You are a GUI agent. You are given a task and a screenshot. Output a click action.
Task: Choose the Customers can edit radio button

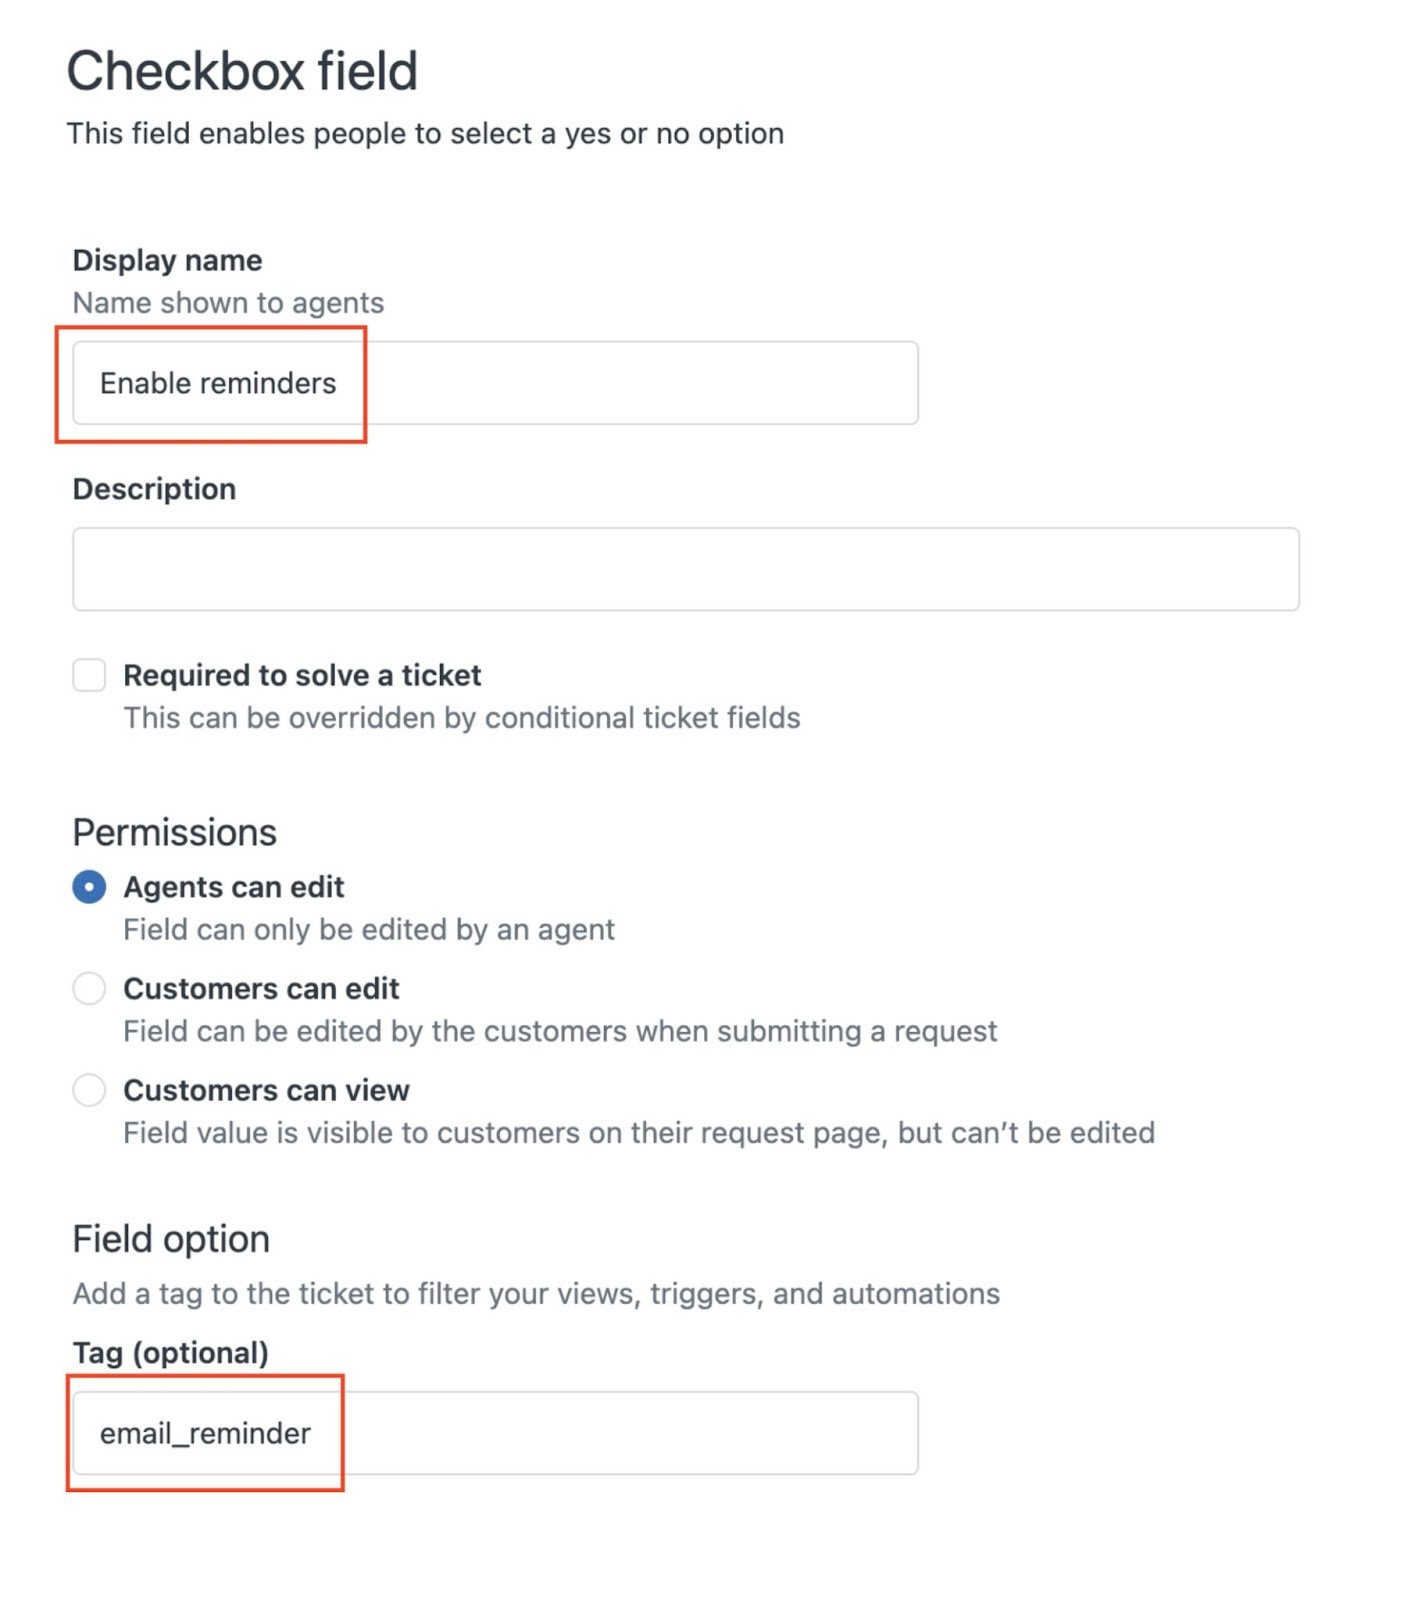(89, 988)
